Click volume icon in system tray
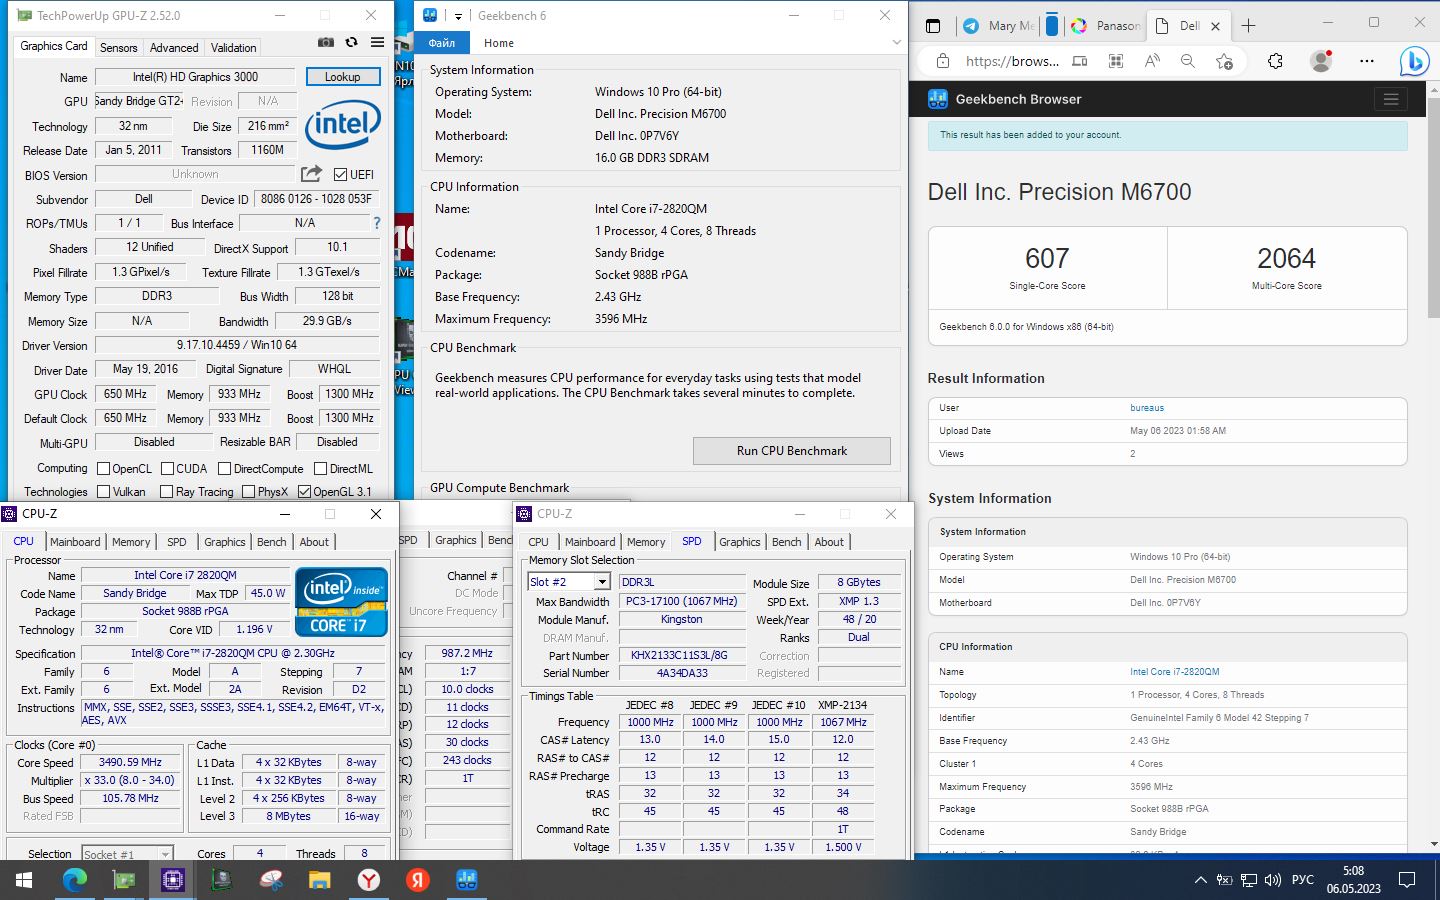The image size is (1440, 900). coord(1273,880)
